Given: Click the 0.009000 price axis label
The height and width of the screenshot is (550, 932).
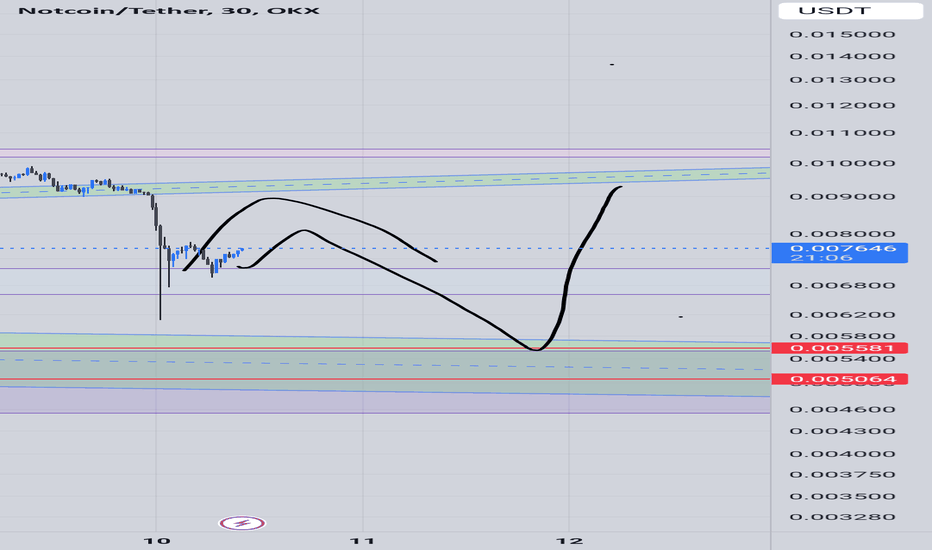Looking at the screenshot, I should coord(842,197).
